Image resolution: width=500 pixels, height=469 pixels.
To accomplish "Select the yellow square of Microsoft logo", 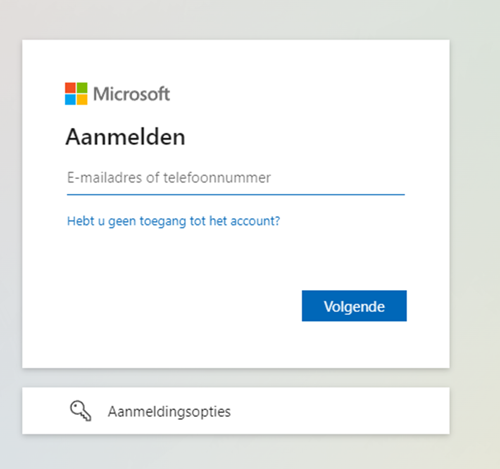I will tap(82, 100).
